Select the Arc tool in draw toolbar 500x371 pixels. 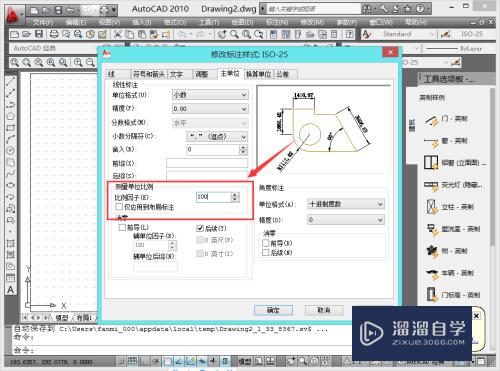tap(11, 139)
